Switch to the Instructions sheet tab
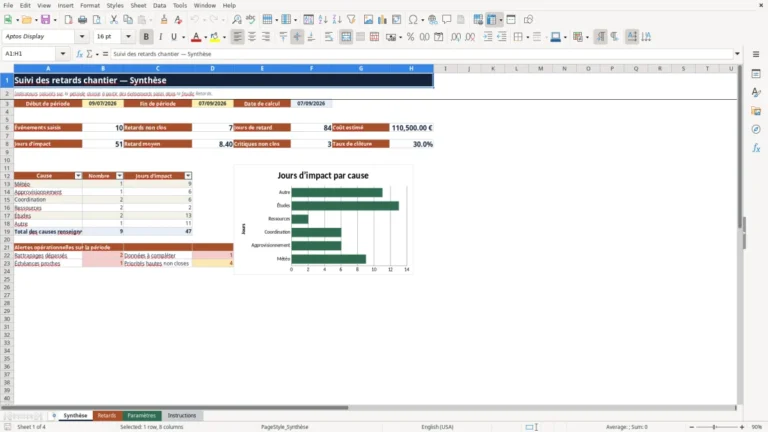The height and width of the screenshot is (432, 768). pyautogui.click(x=182, y=415)
